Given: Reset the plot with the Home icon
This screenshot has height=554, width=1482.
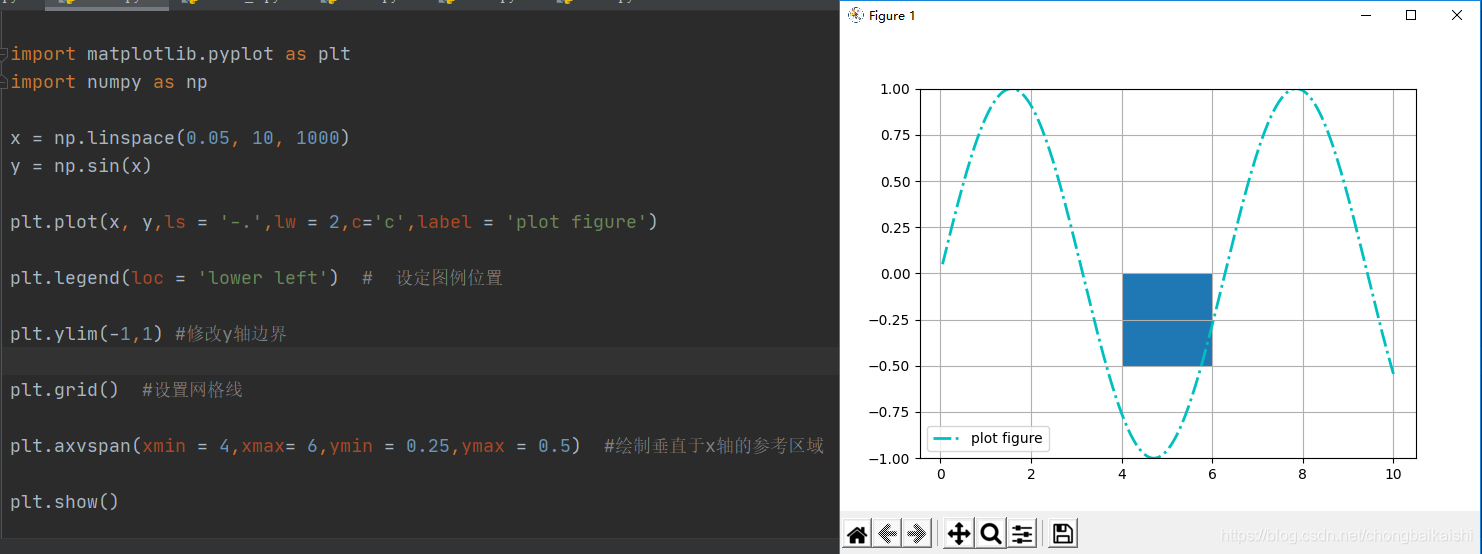Looking at the screenshot, I should [857, 534].
